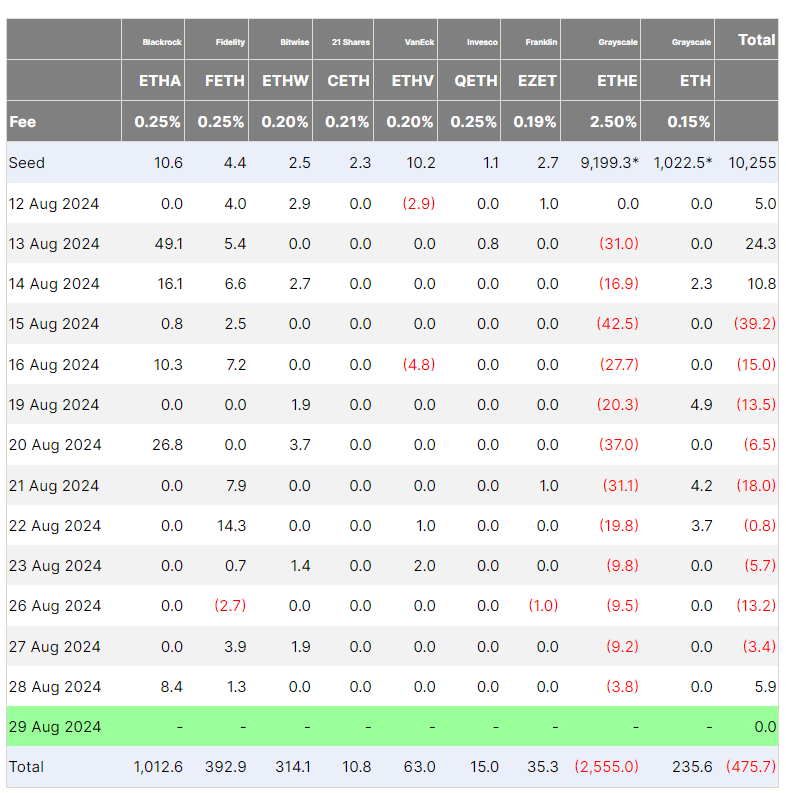Viewport: 786px width, 793px height.
Task: Select the green 29 Aug 2024 row date
Action: 54,727
